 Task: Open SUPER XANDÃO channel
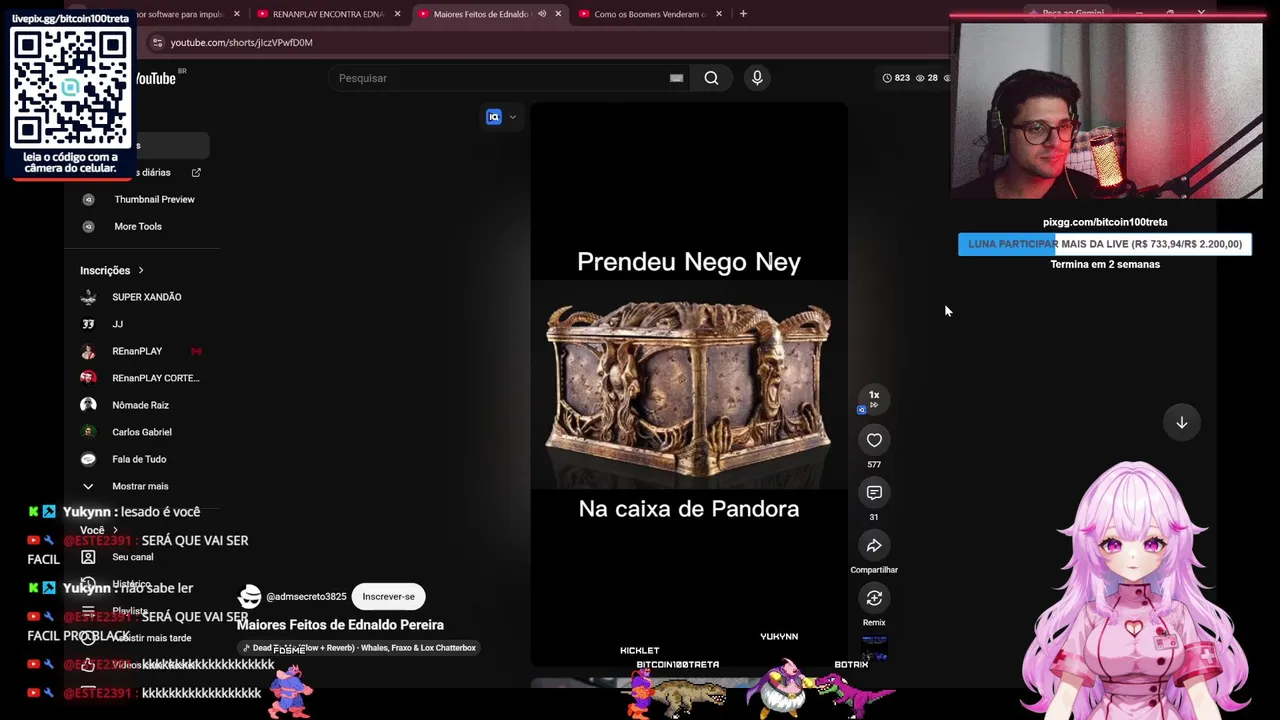point(146,297)
